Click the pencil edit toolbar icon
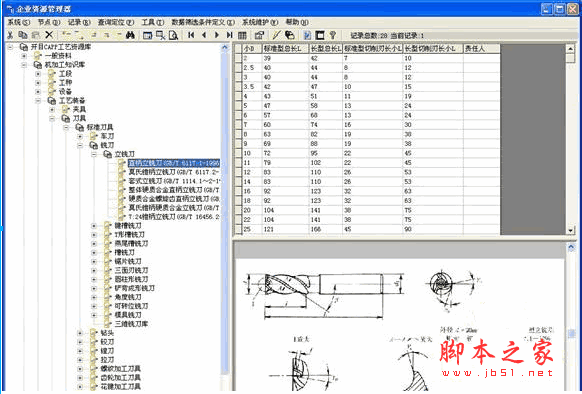This screenshot has height=394, width=582. point(276,35)
